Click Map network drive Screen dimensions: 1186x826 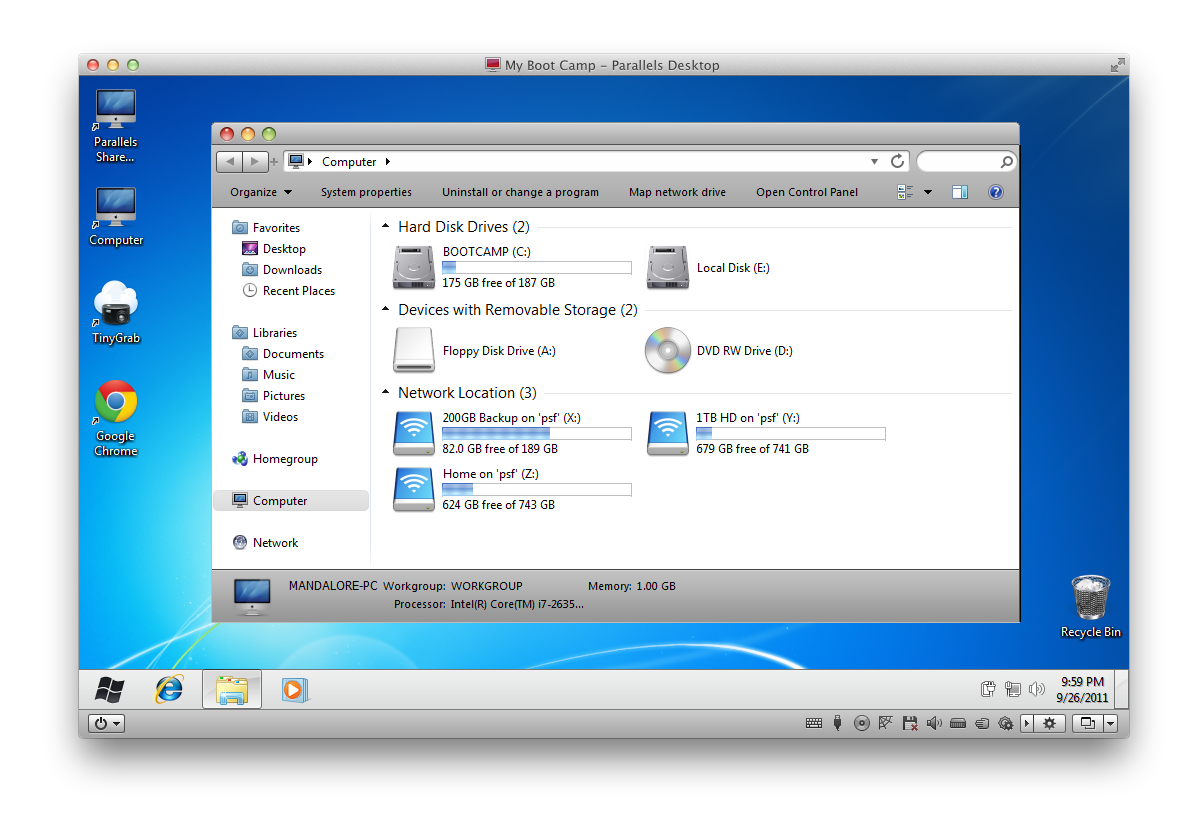[x=677, y=192]
